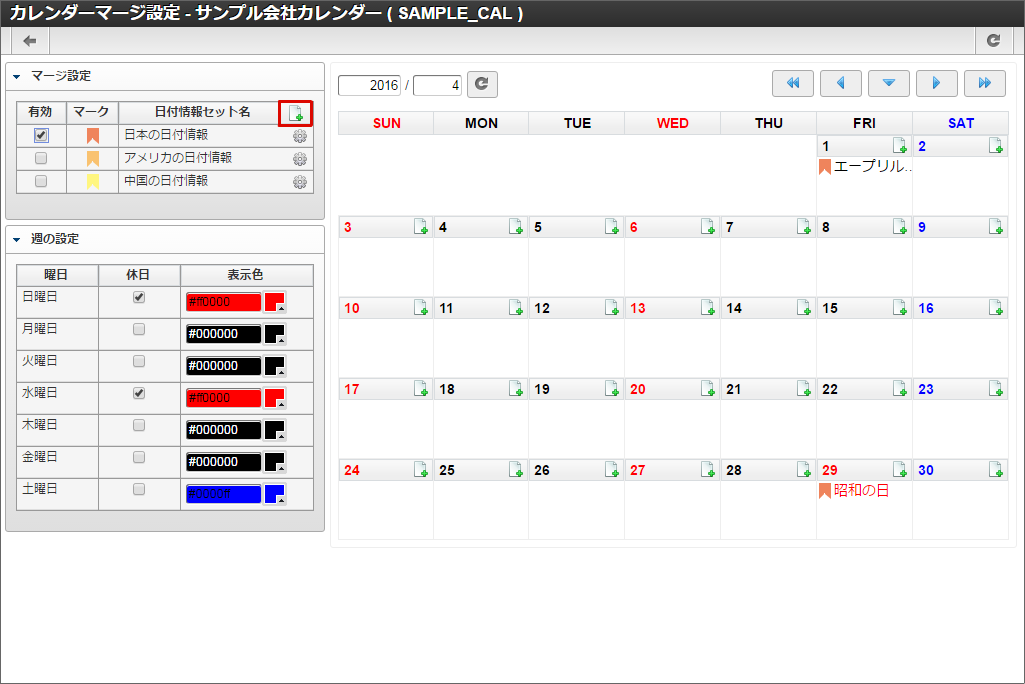Click the back arrow toolbar button

coord(30,41)
